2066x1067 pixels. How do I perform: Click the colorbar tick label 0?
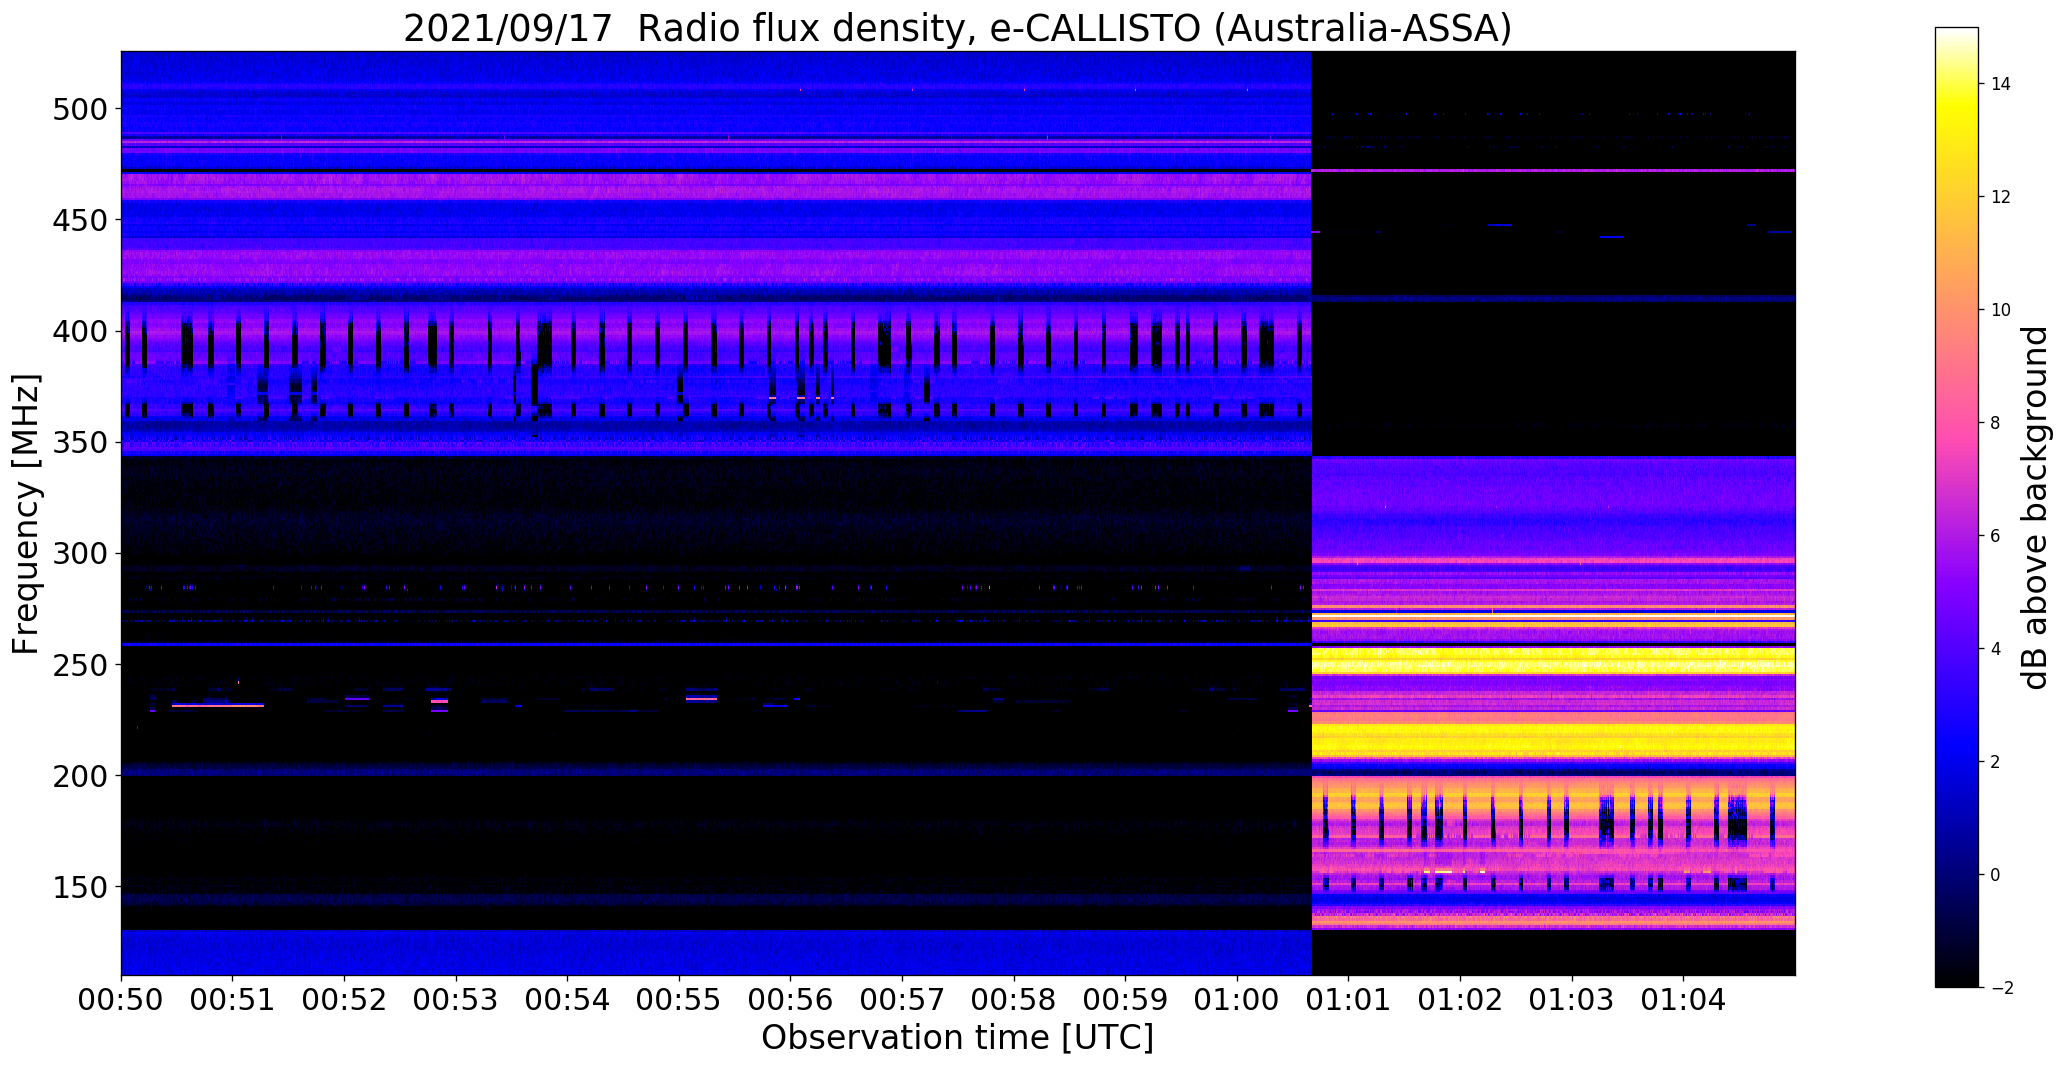pos(1996,875)
